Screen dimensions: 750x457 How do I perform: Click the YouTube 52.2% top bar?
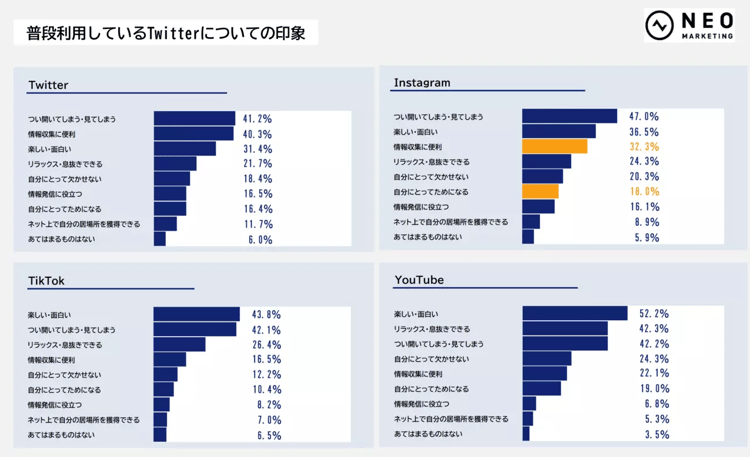pos(575,313)
